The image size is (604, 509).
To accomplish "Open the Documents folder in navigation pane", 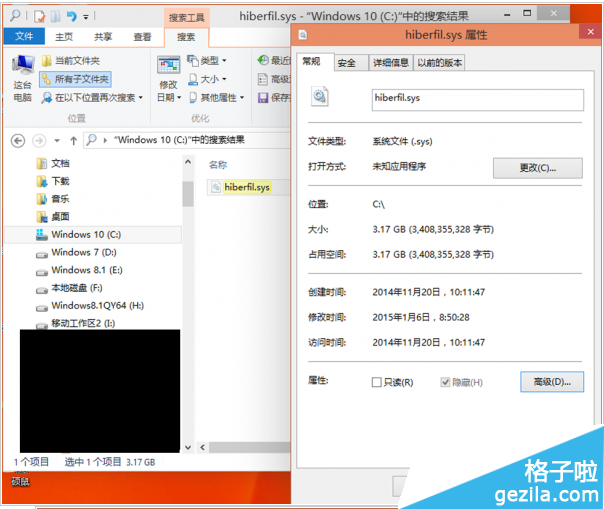I will [53, 163].
